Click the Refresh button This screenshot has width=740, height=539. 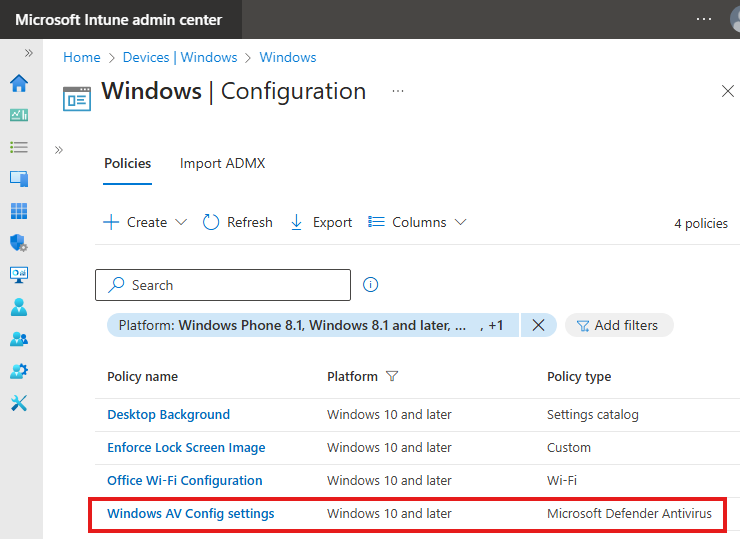237,222
